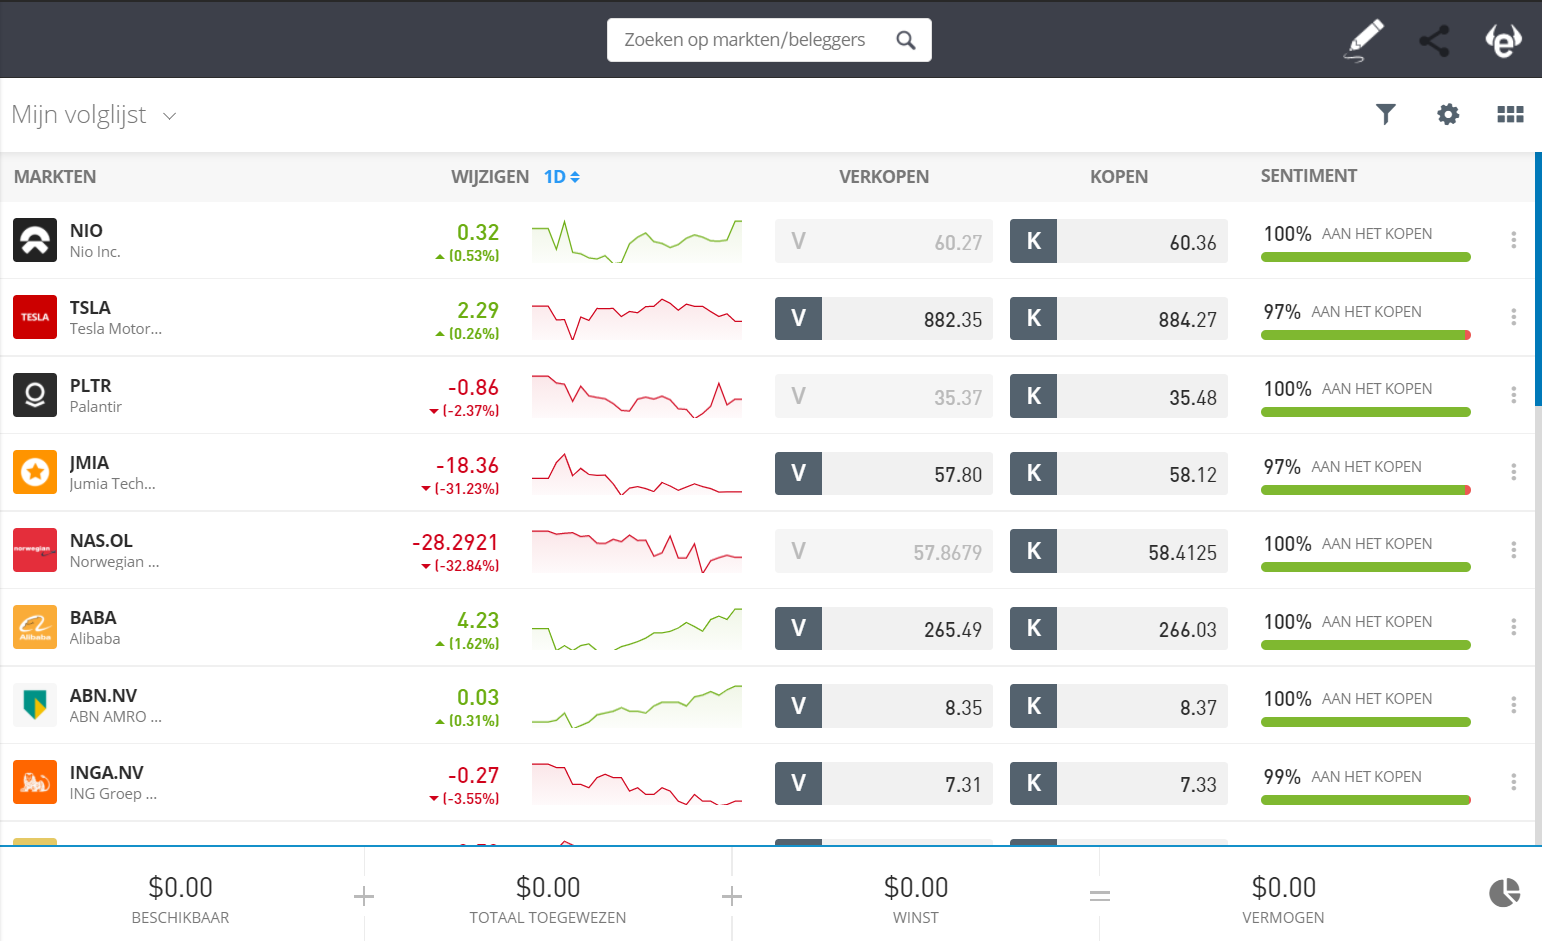This screenshot has height=941, width=1542.
Task: Sell ABN.NV at 8.35
Action: [x=884, y=706]
